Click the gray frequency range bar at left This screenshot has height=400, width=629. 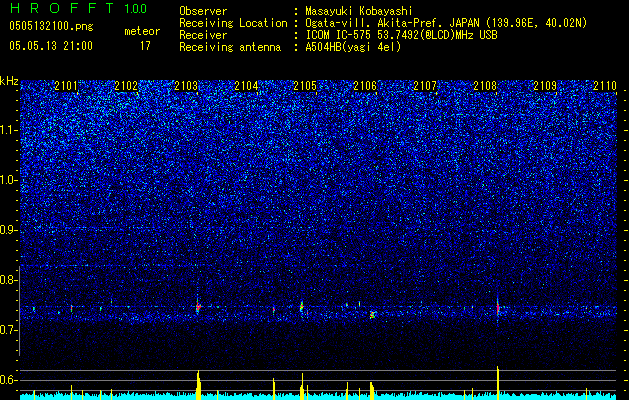point(19,311)
